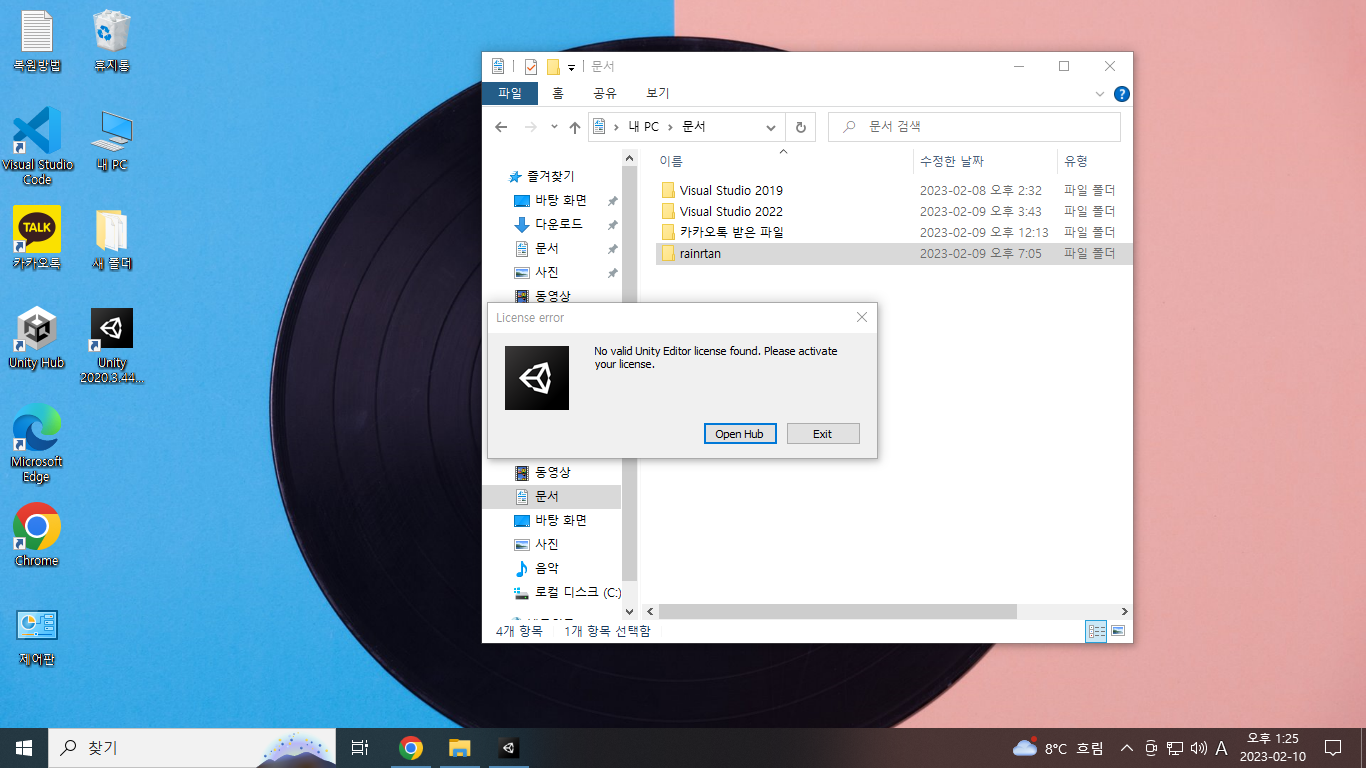The height and width of the screenshot is (768, 1366).
Task: Toggle IME input mode A indicator
Action: pos(1221,748)
